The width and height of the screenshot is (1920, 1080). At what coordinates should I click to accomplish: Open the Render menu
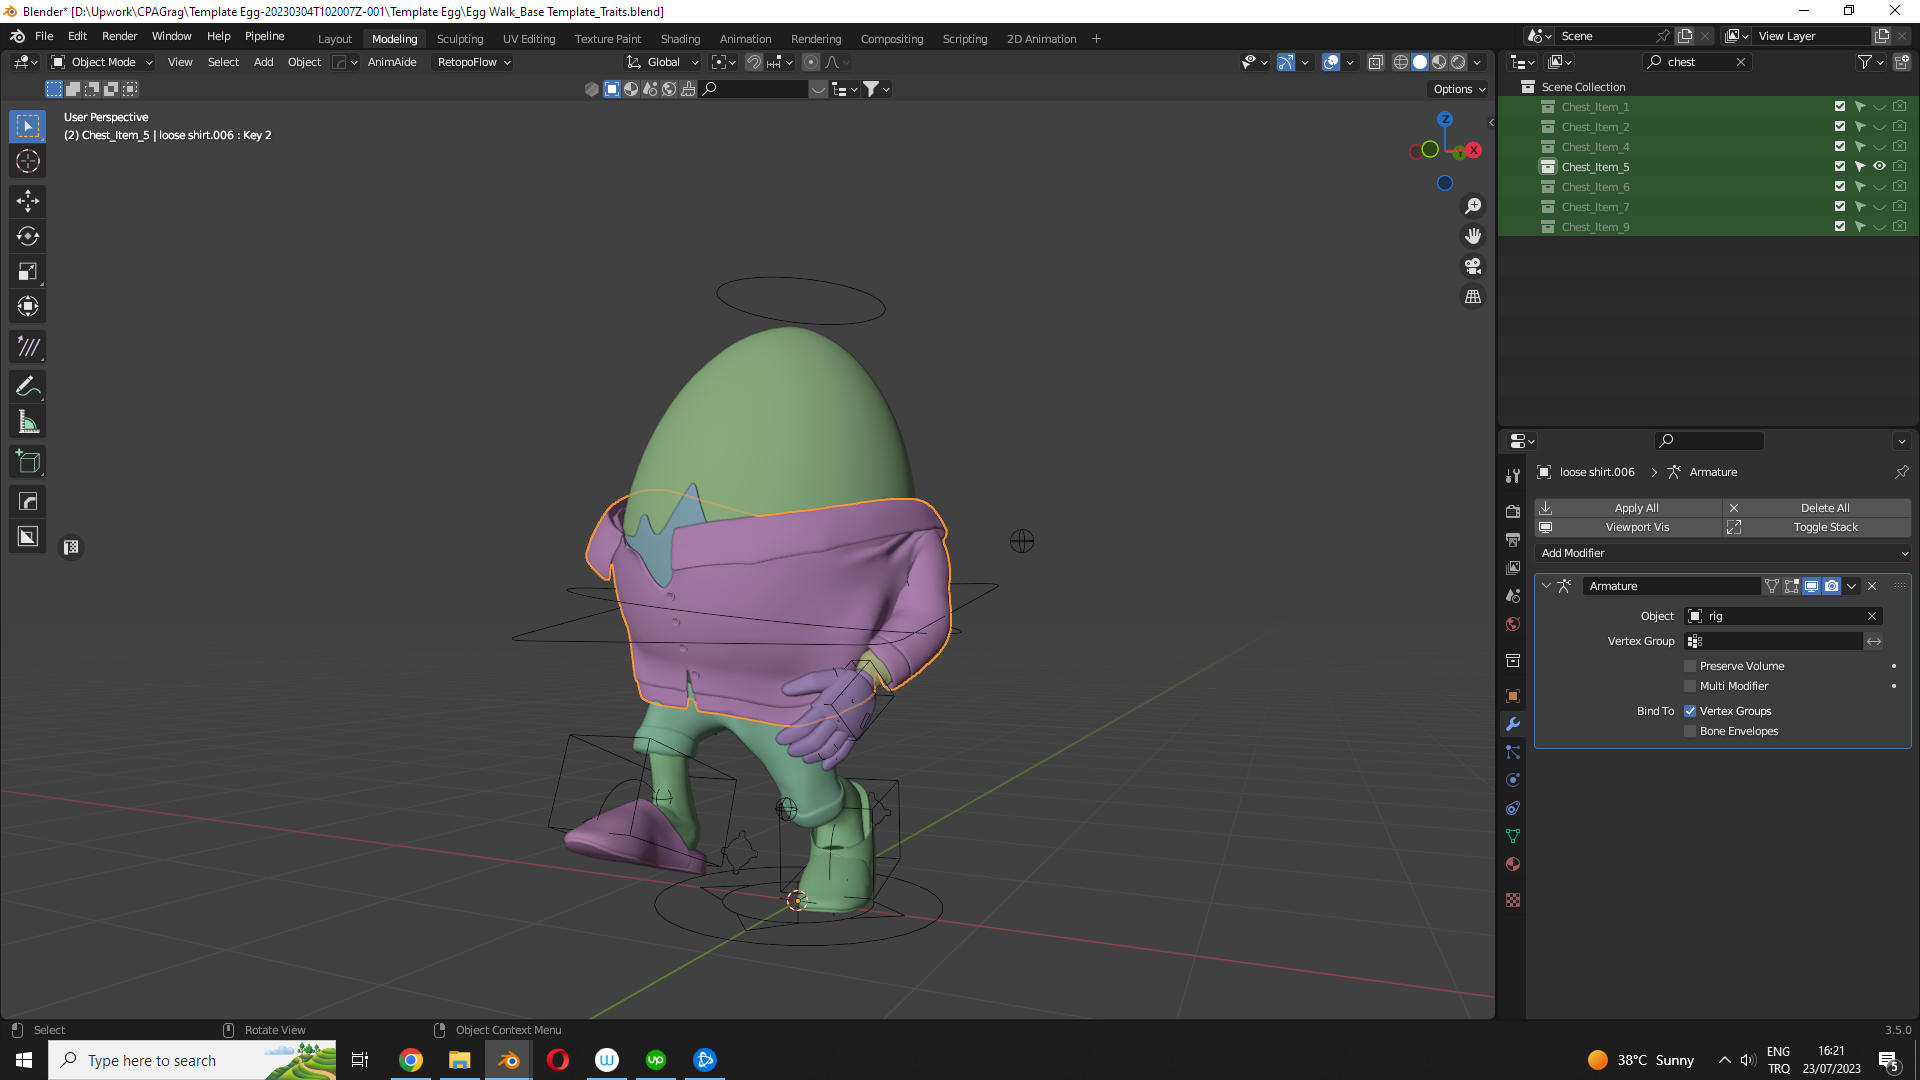tap(119, 36)
